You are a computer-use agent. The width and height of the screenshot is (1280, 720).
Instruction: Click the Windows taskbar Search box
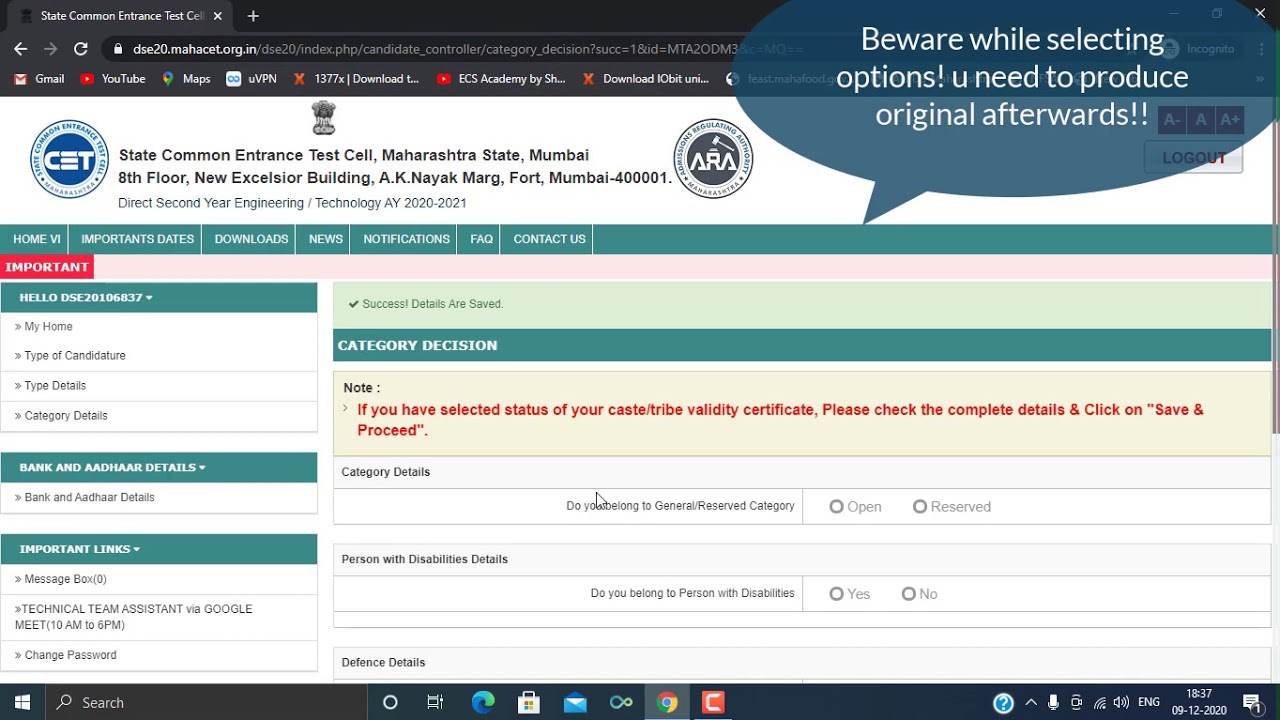pos(205,702)
